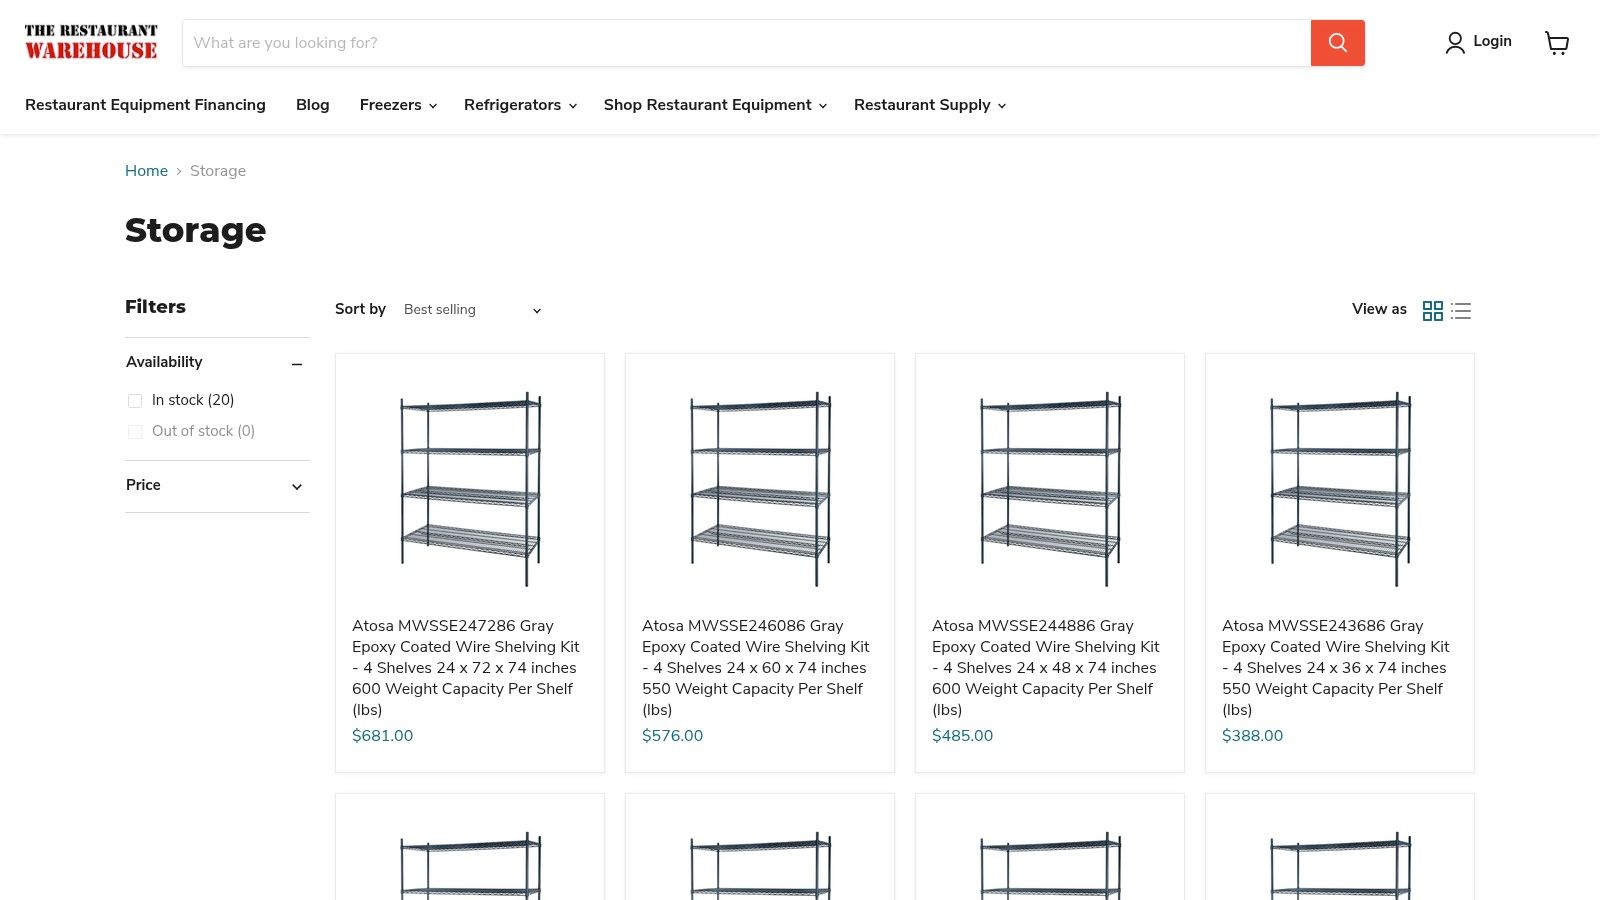The width and height of the screenshot is (1600, 900).
Task: Click the MWSSE244886 shelving product image
Action: click(x=1050, y=488)
